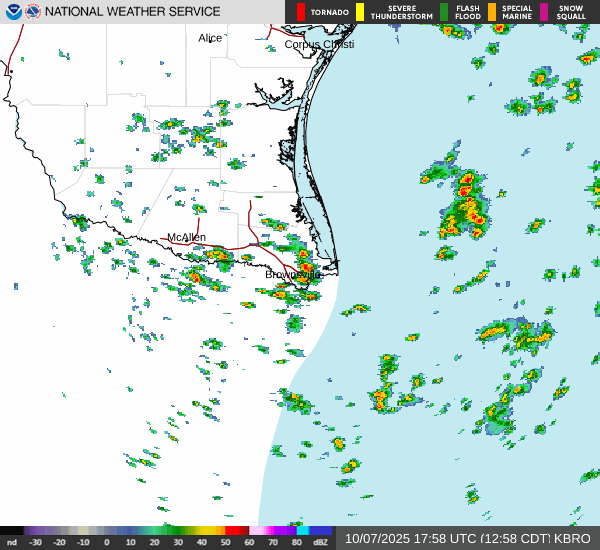Viewport: 600px width, 550px height.
Task: Click the Corpus Christi city label
Action: tap(319, 44)
